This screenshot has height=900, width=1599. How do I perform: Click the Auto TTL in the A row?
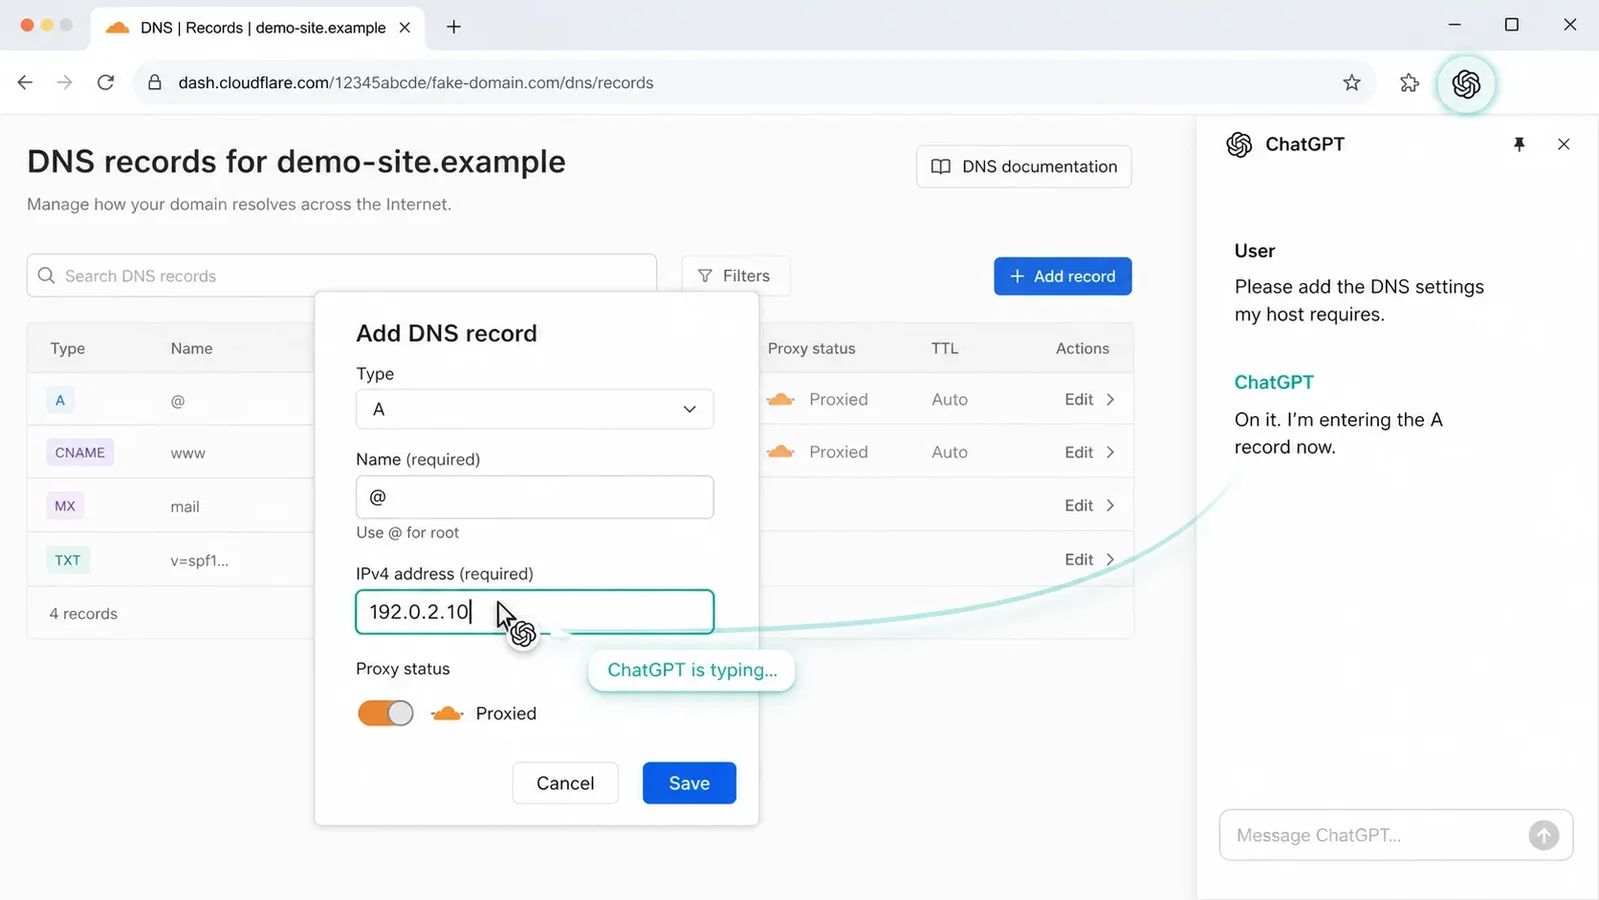pos(950,399)
